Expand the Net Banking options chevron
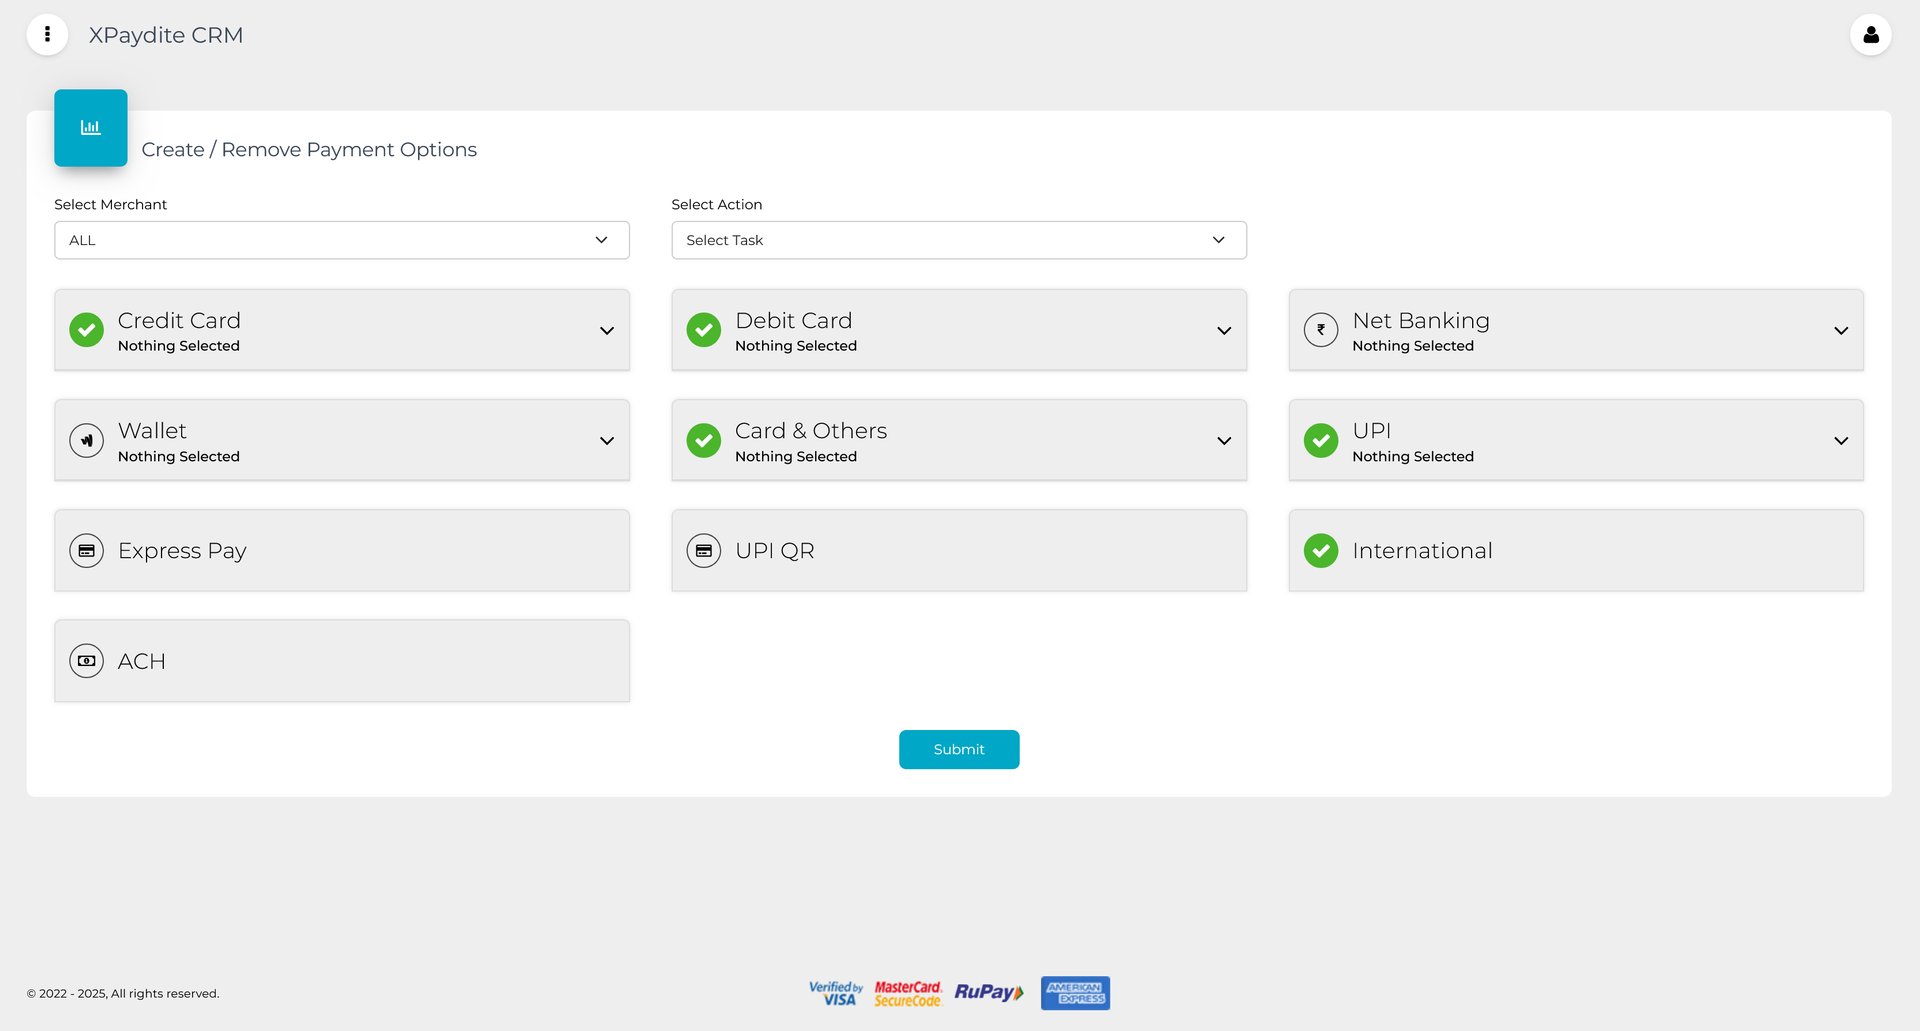This screenshot has width=1920, height=1031. click(x=1841, y=330)
